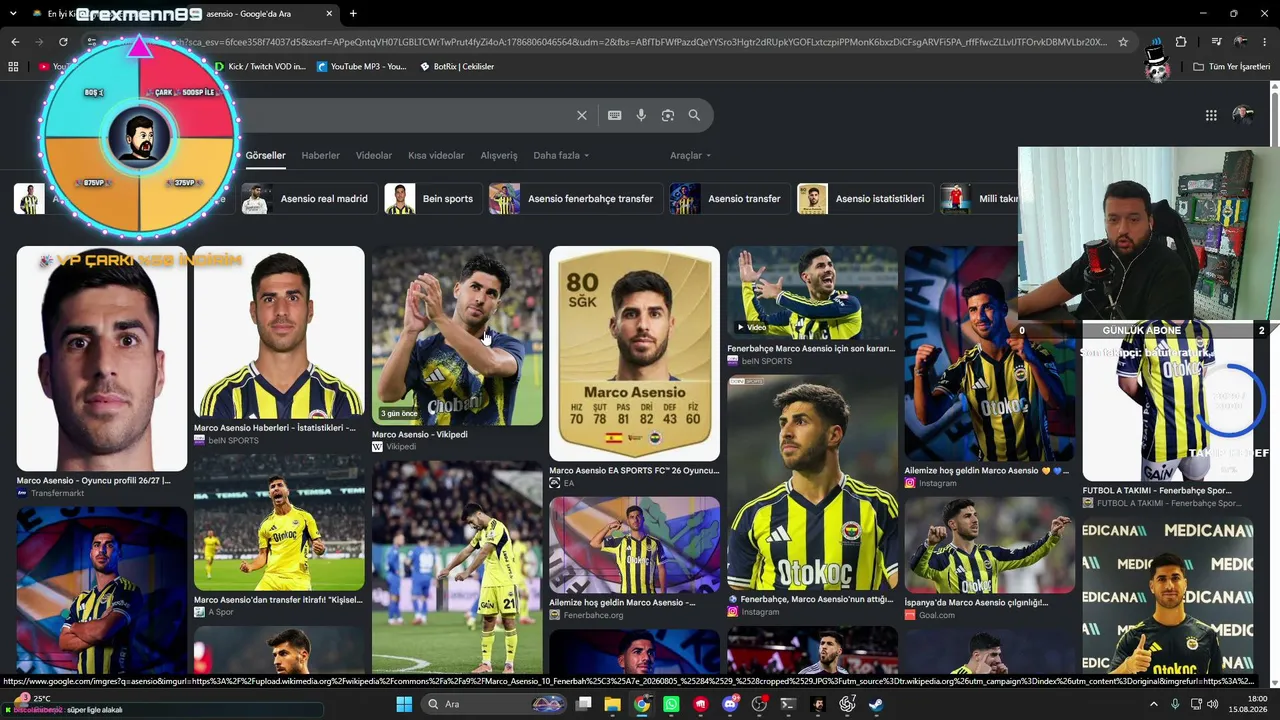Open the BotRix Çekilişler bookmark

457,67
